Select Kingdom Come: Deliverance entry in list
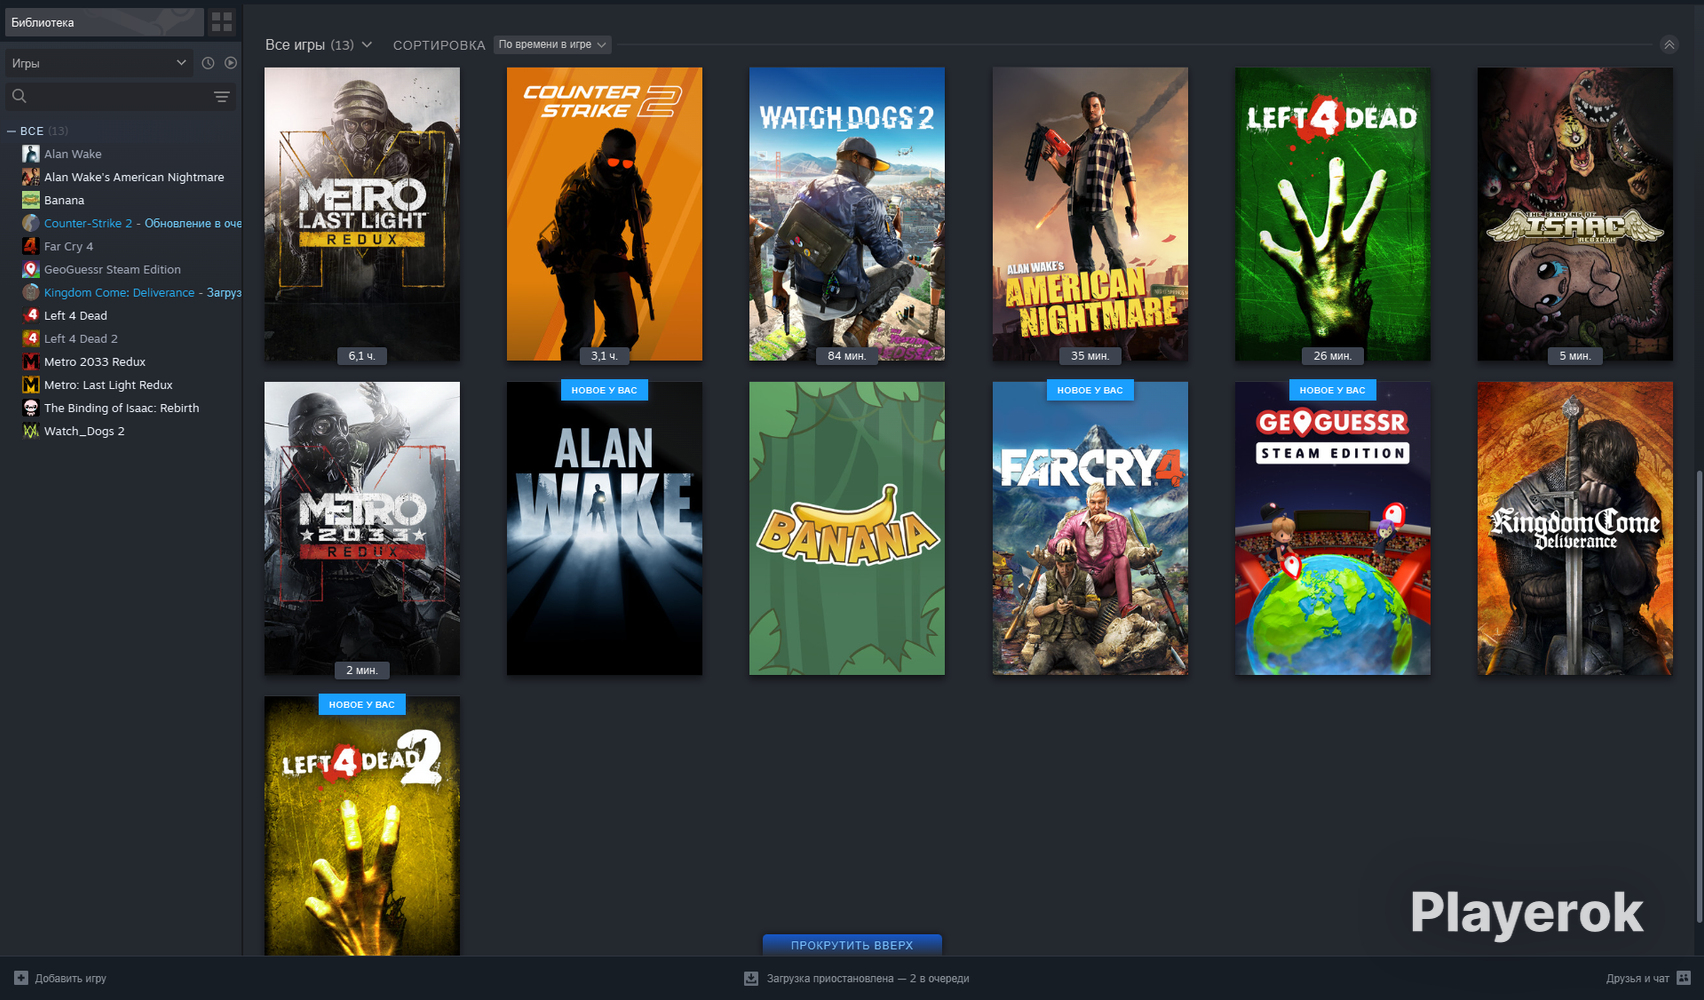 click(x=142, y=292)
